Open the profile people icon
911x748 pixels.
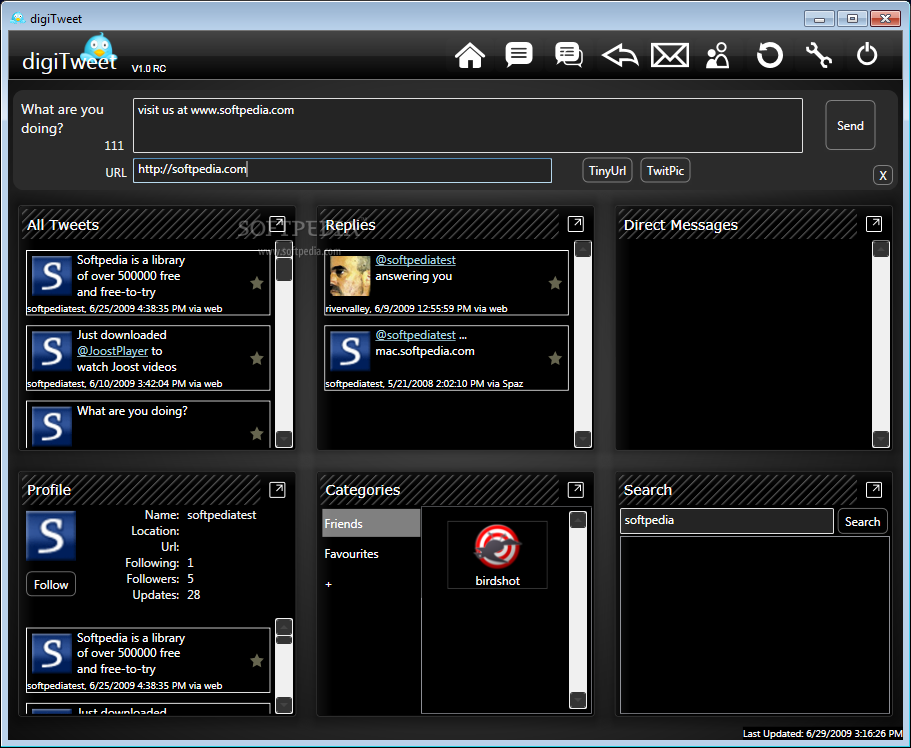pyautogui.click(x=718, y=55)
